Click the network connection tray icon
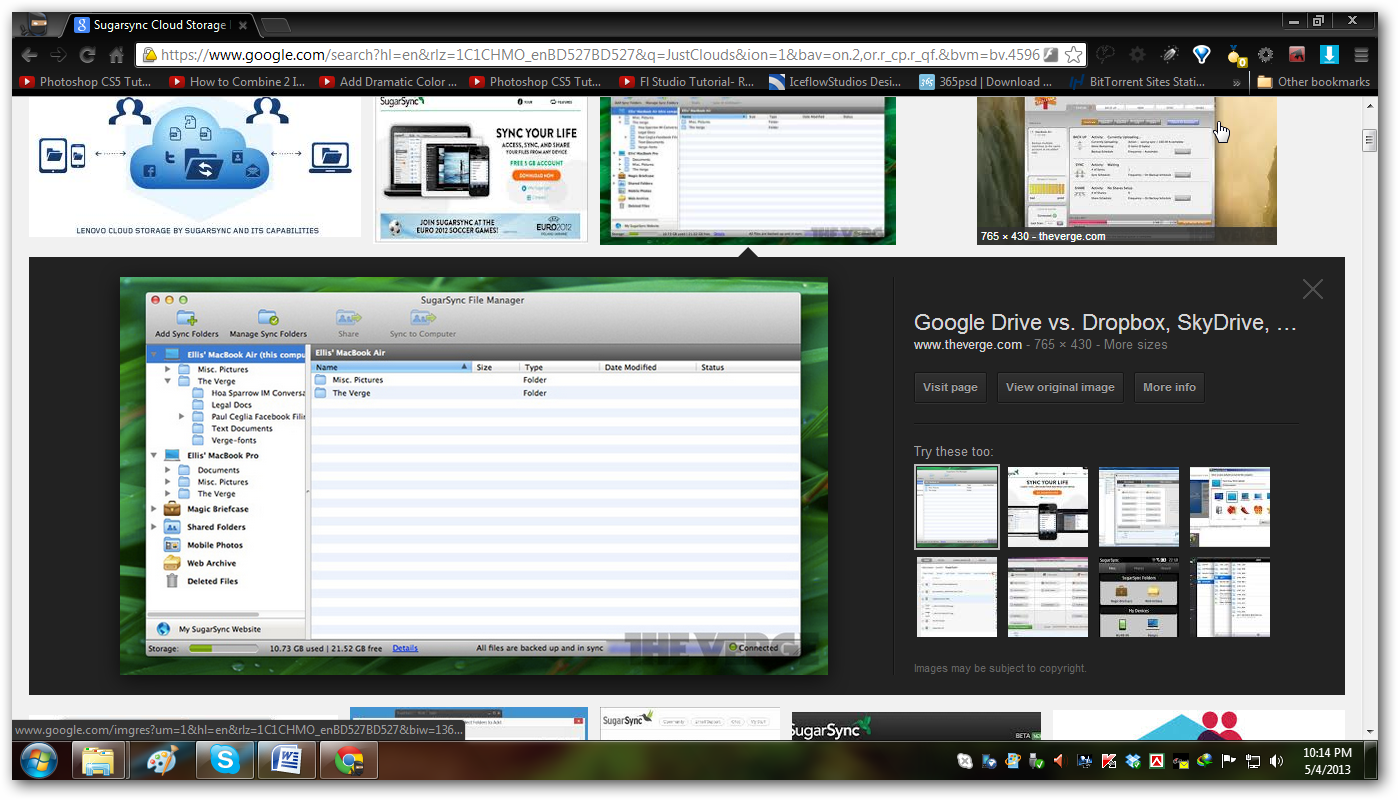This screenshot has height=800, width=1398. tap(1252, 762)
